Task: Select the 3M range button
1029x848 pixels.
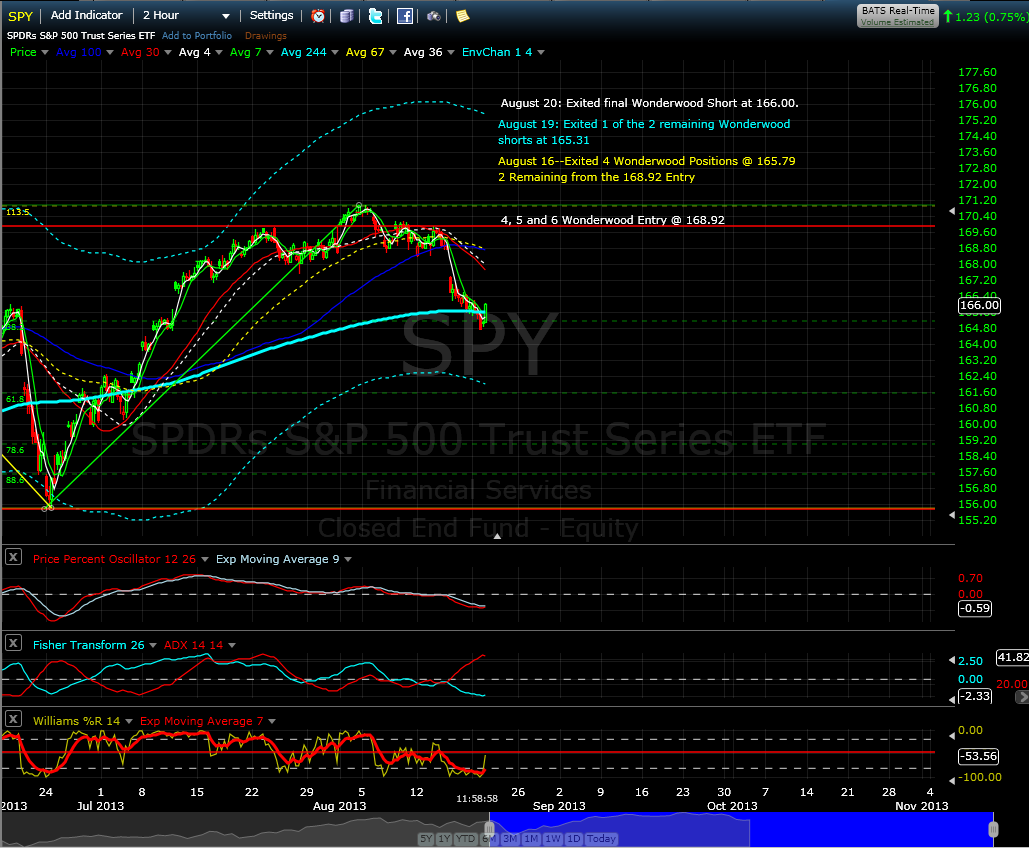Action: [x=510, y=838]
